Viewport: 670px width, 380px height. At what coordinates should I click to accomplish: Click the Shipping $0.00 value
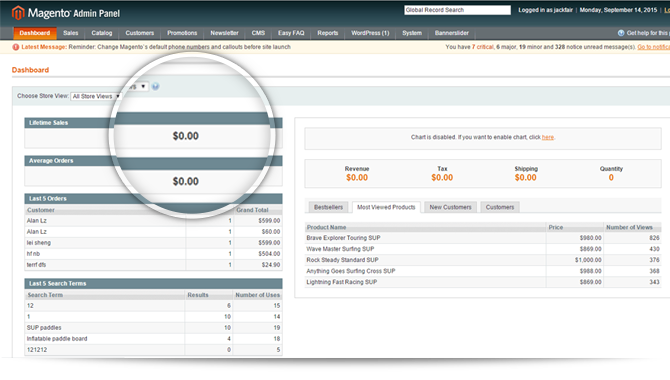tap(525, 177)
